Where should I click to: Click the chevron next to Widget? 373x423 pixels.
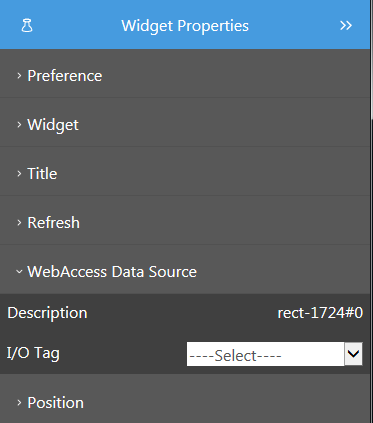tap(19, 125)
